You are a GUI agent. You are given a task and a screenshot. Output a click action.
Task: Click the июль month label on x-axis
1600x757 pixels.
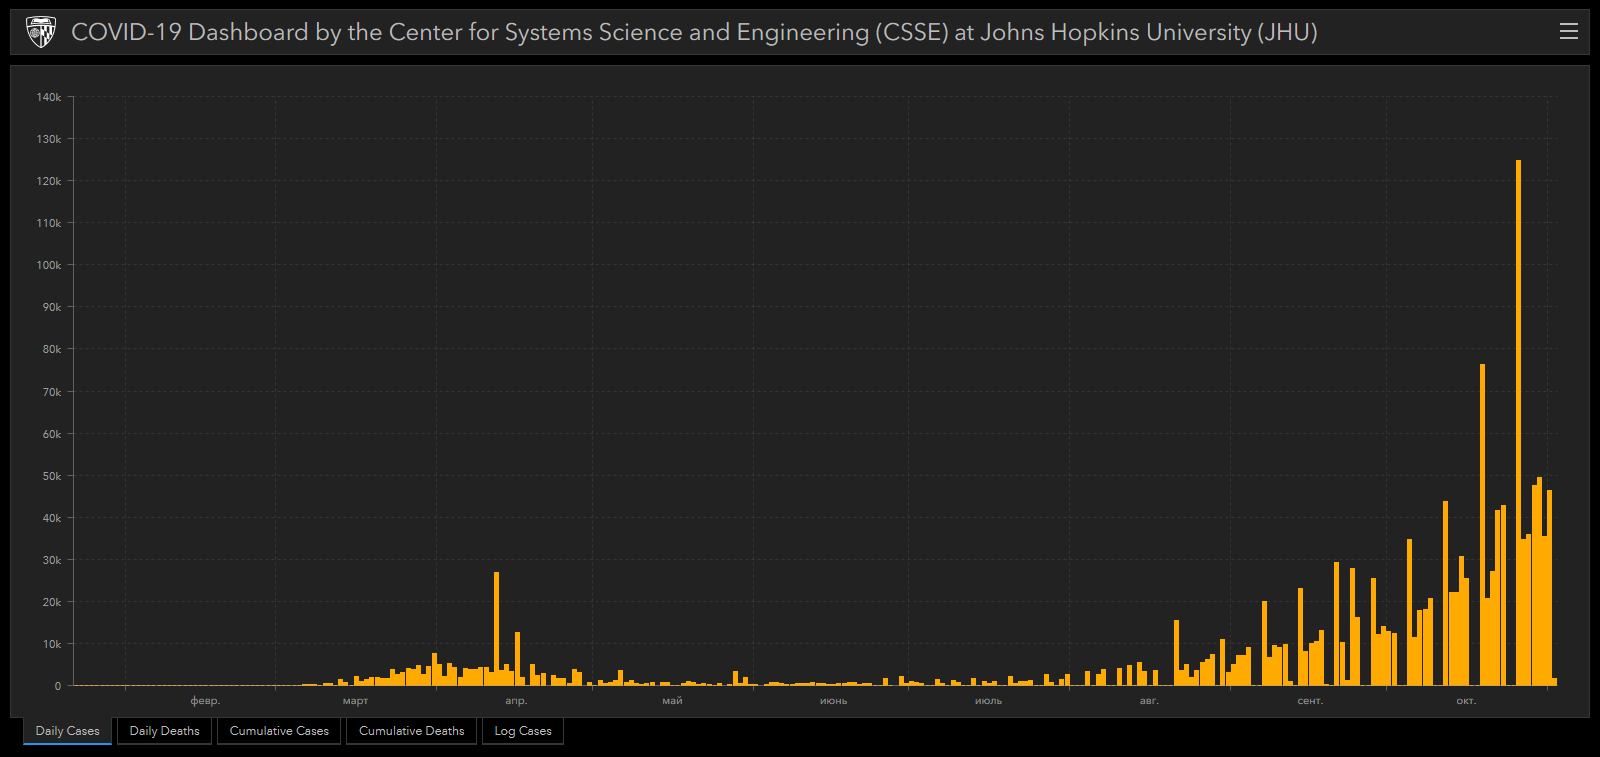pos(989,701)
